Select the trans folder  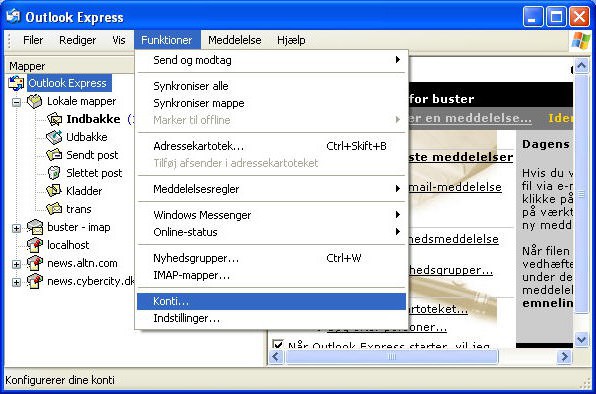[79, 209]
